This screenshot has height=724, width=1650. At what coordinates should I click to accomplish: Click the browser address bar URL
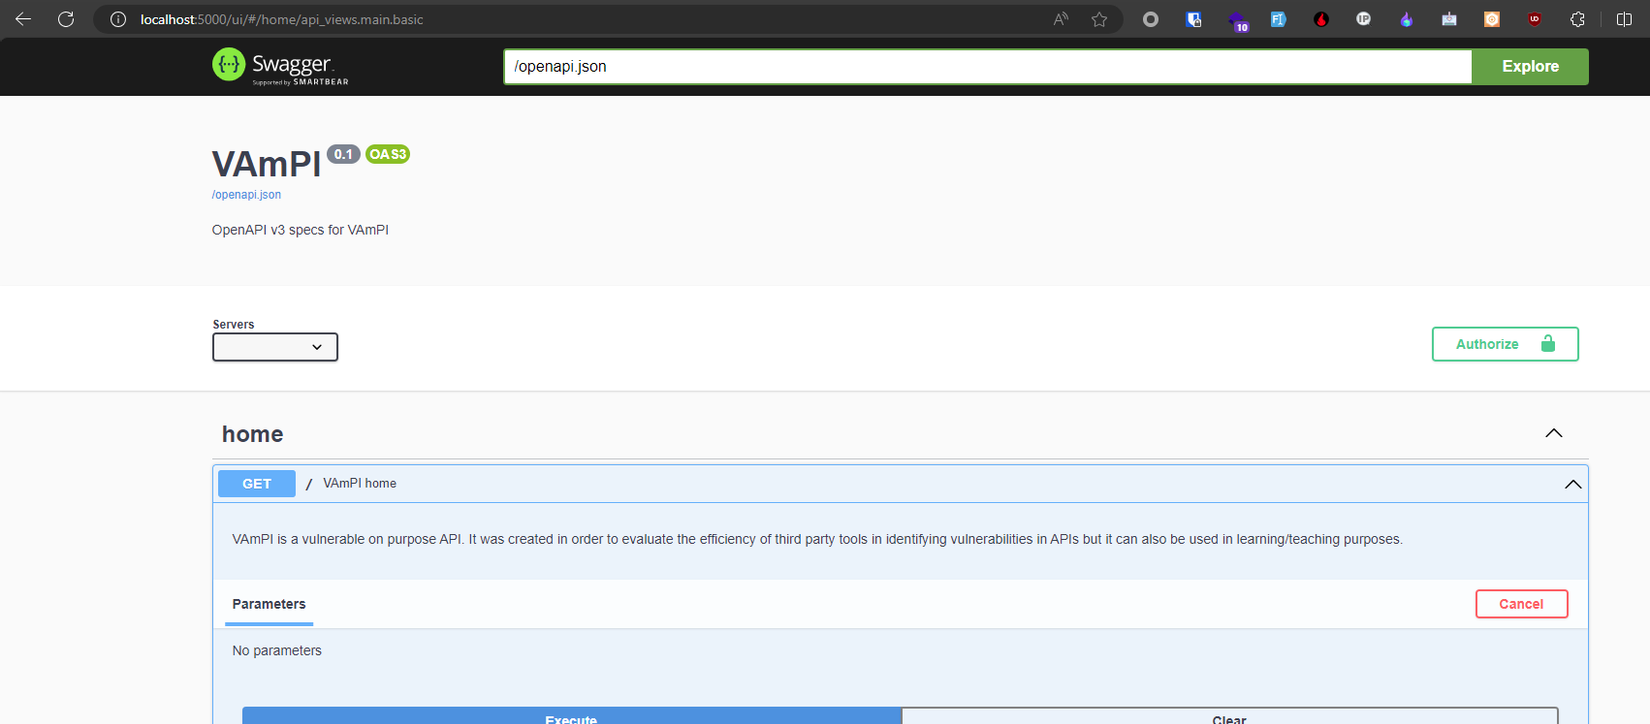pyautogui.click(x=282, y=20)
